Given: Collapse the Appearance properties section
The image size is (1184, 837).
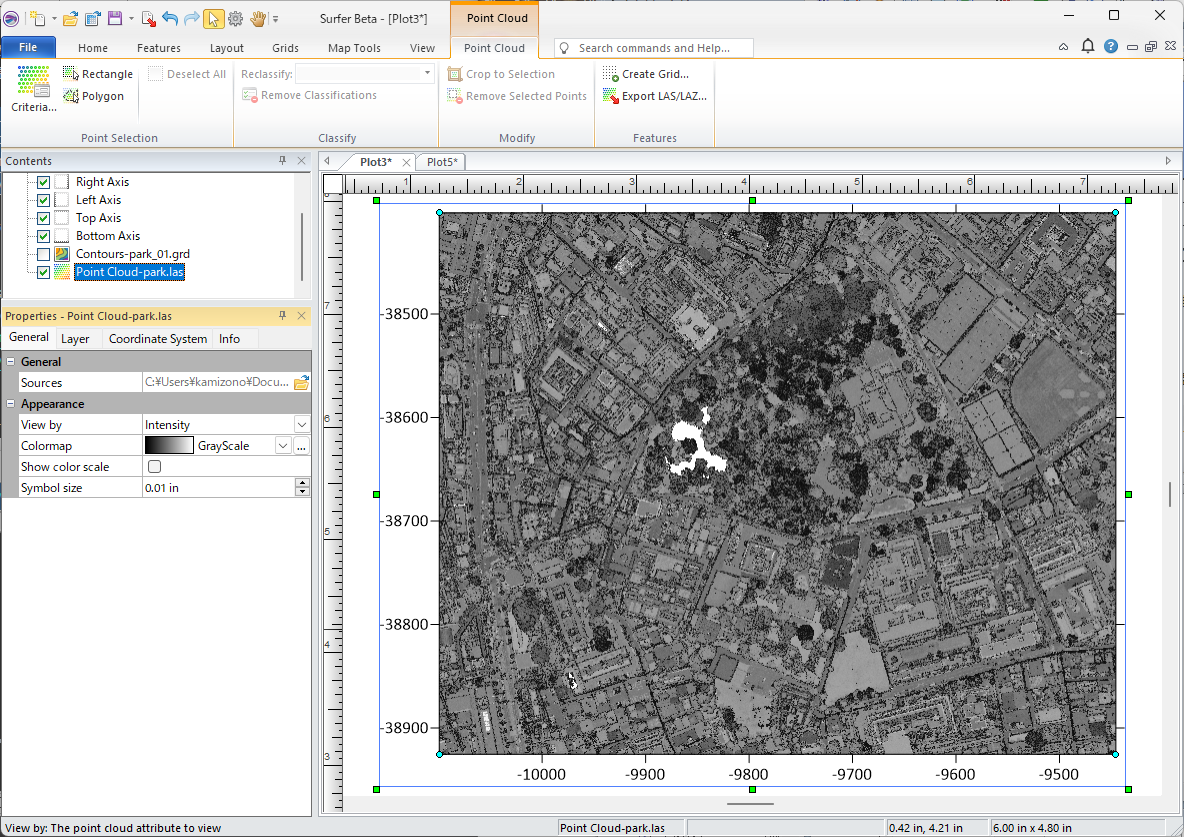Looking at the screenshot, I should tap(11, 404).
